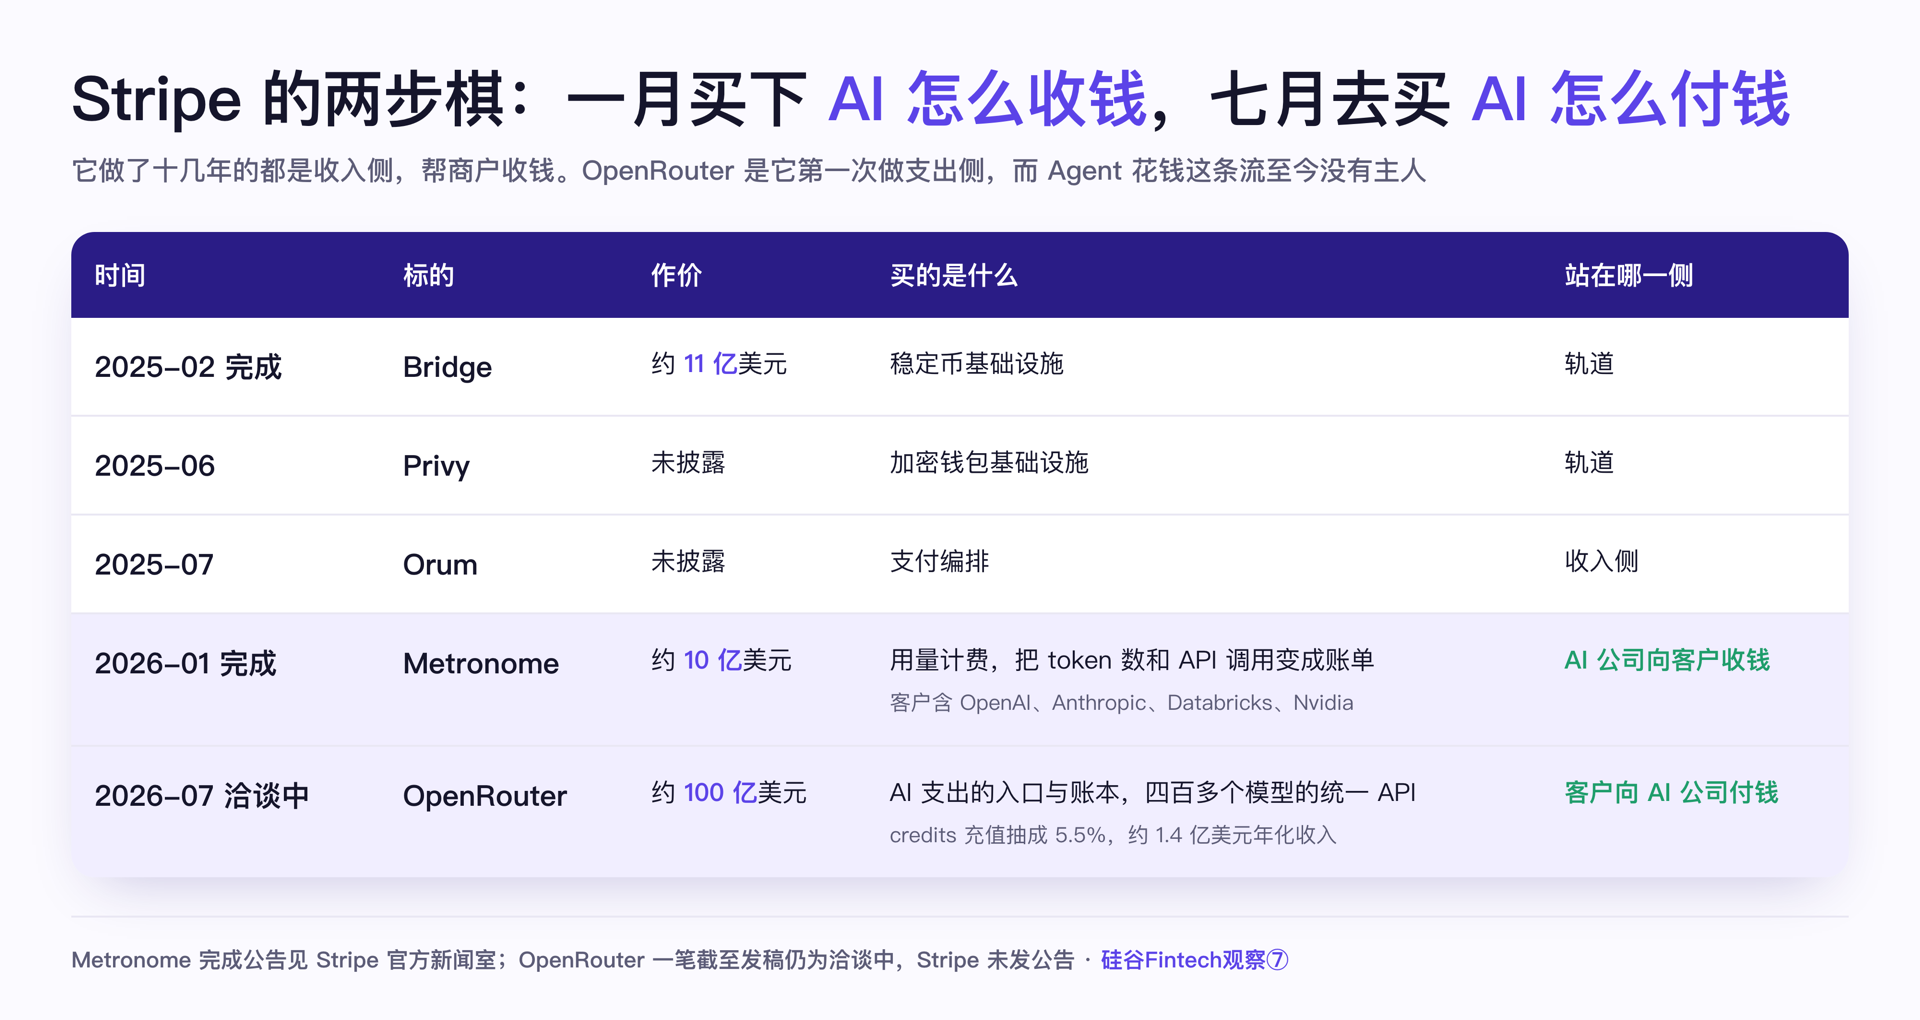Click the cell 加密钱包基础设施

(989, 462)
